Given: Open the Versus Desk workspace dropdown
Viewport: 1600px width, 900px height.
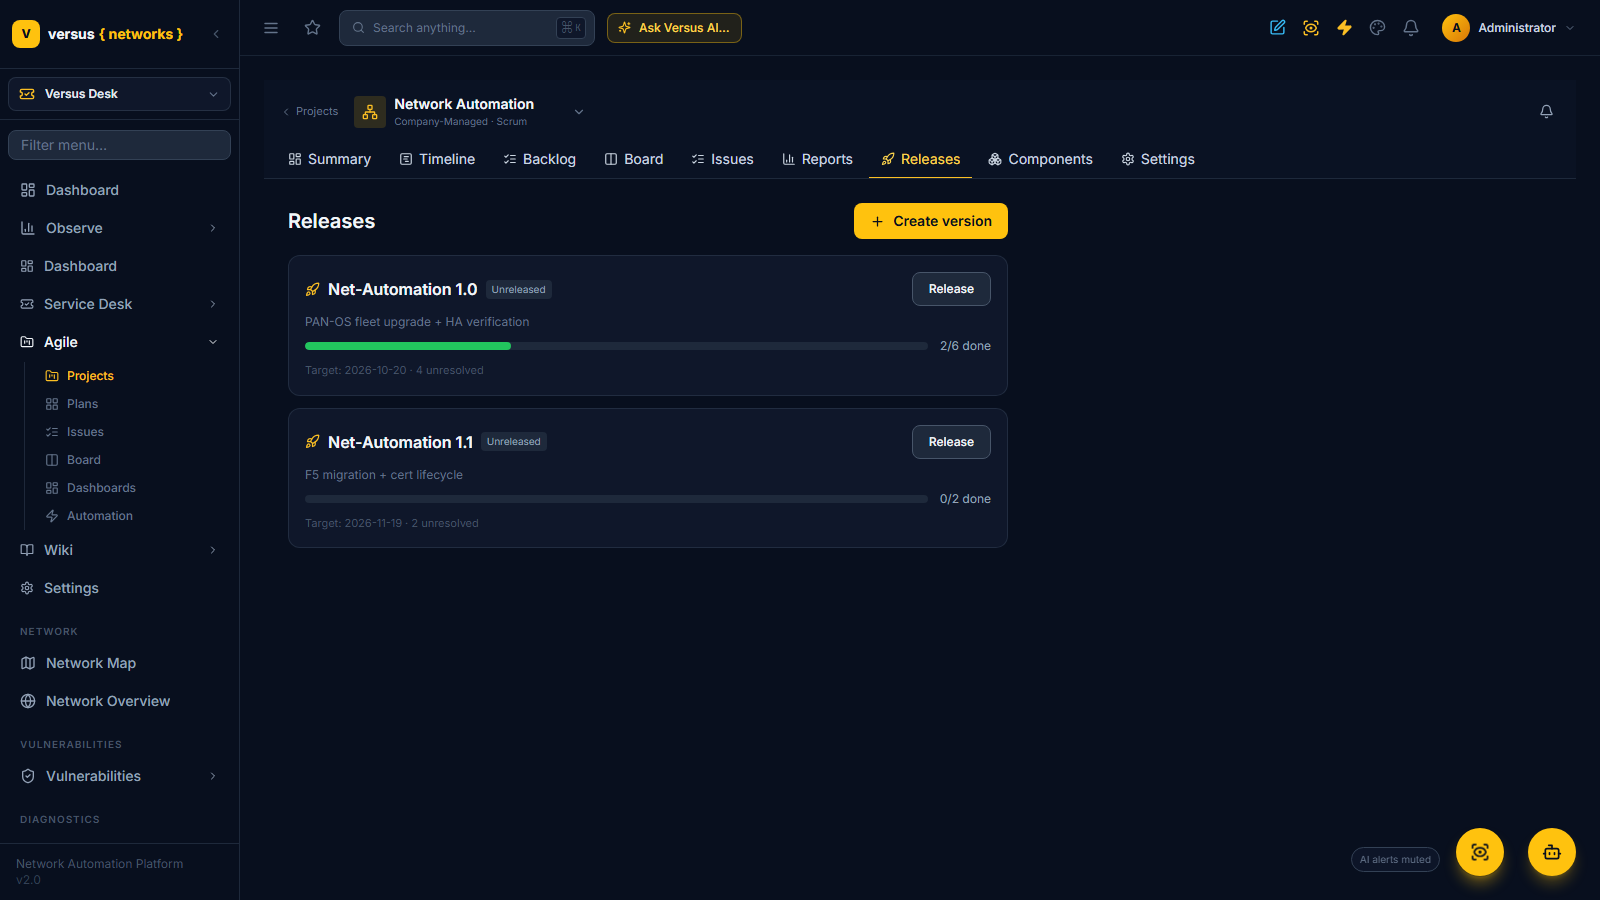Looking at the screenshot, I should tap(119, 94).
